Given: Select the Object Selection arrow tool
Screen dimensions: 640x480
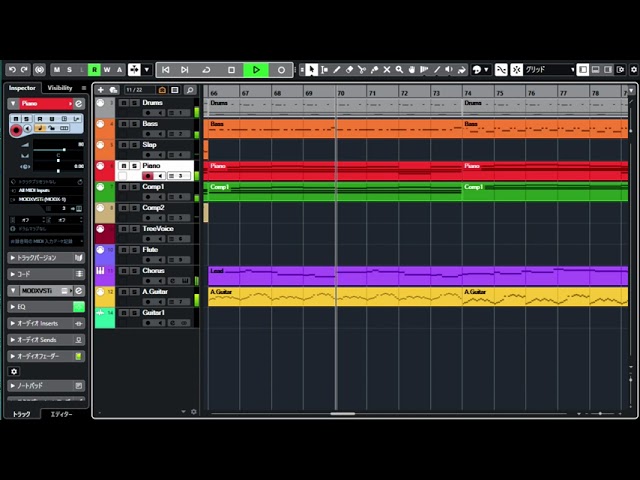Looking at the screenshot, I should point(311,70).
